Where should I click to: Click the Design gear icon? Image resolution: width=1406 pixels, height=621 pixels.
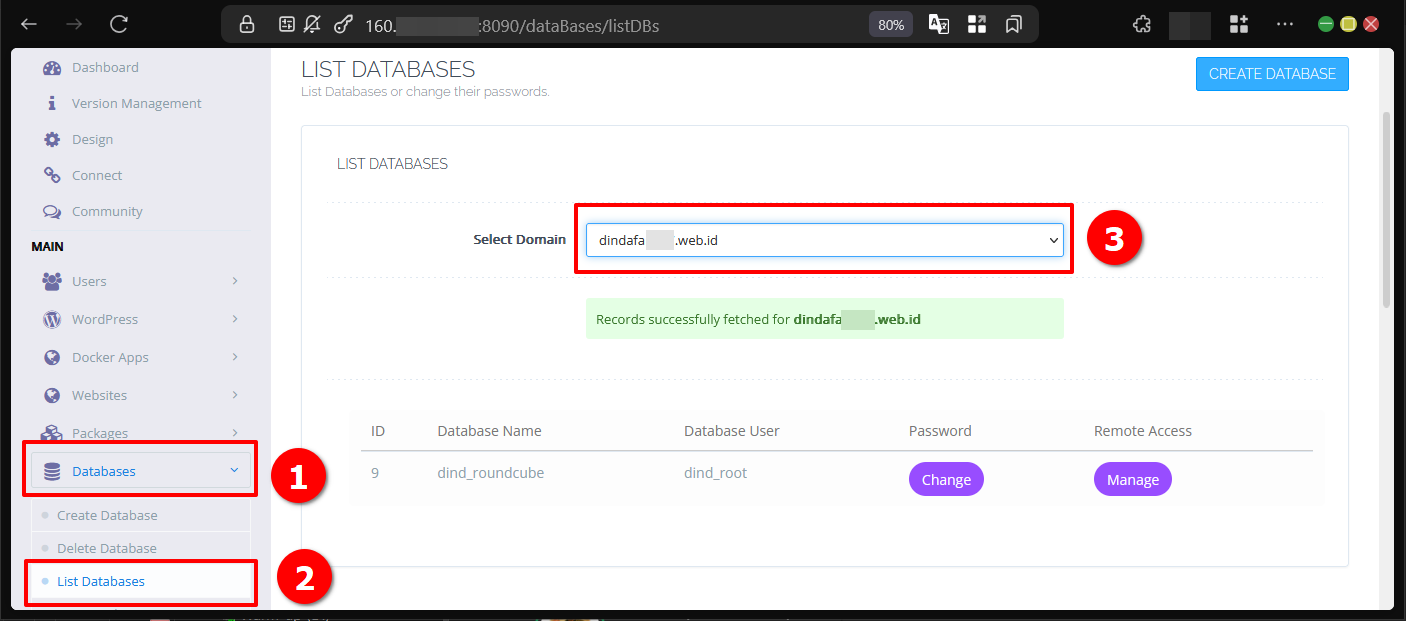[52, 140]
